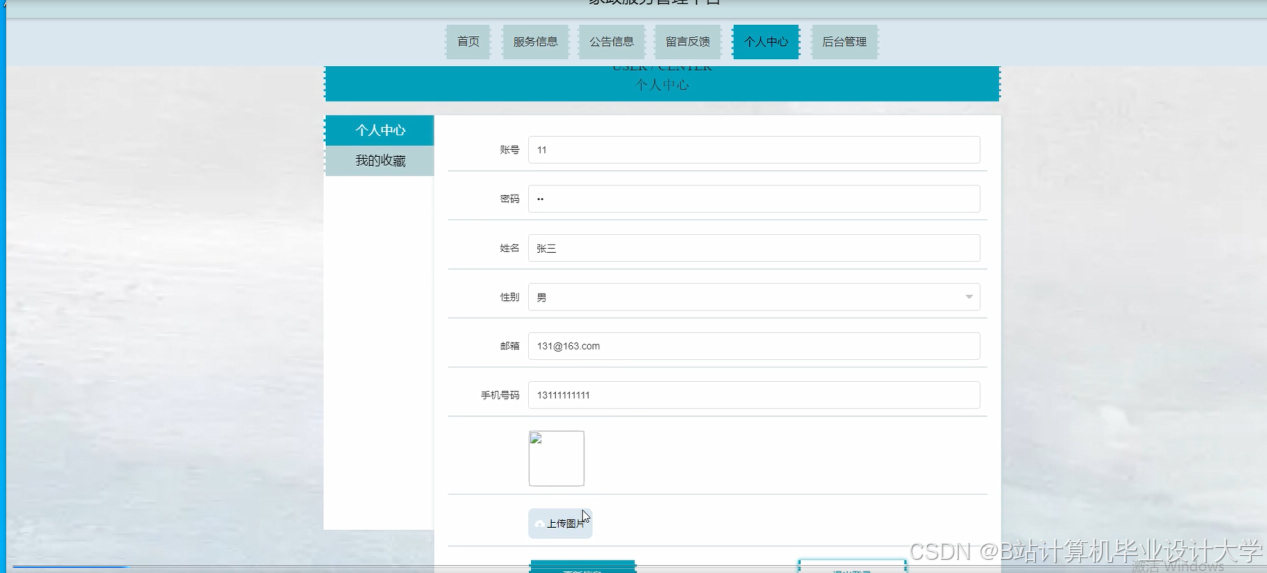This screenshot has width=1267, height=573.
Task: Click the dropdown arrow in 性别 field
Action: coord(968,297)
